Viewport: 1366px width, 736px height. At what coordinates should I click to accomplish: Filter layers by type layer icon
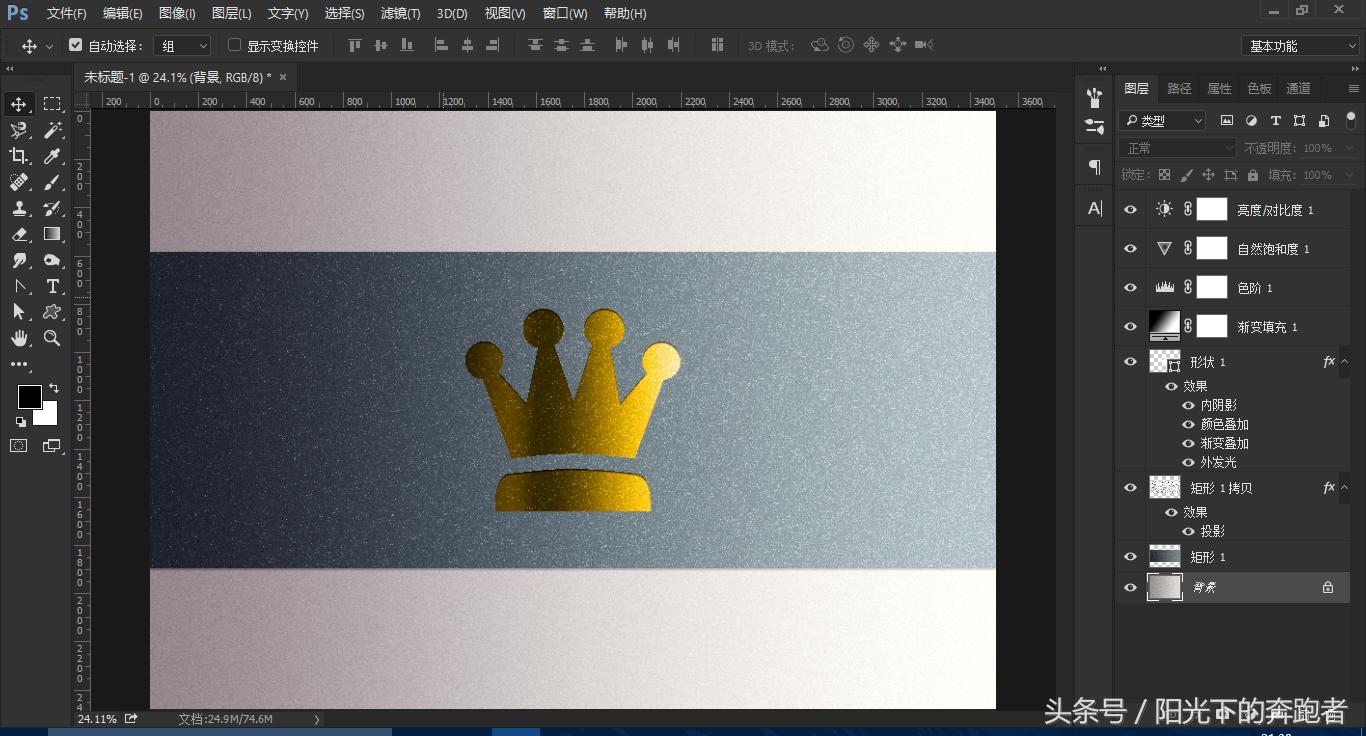tap(1275, 121)
